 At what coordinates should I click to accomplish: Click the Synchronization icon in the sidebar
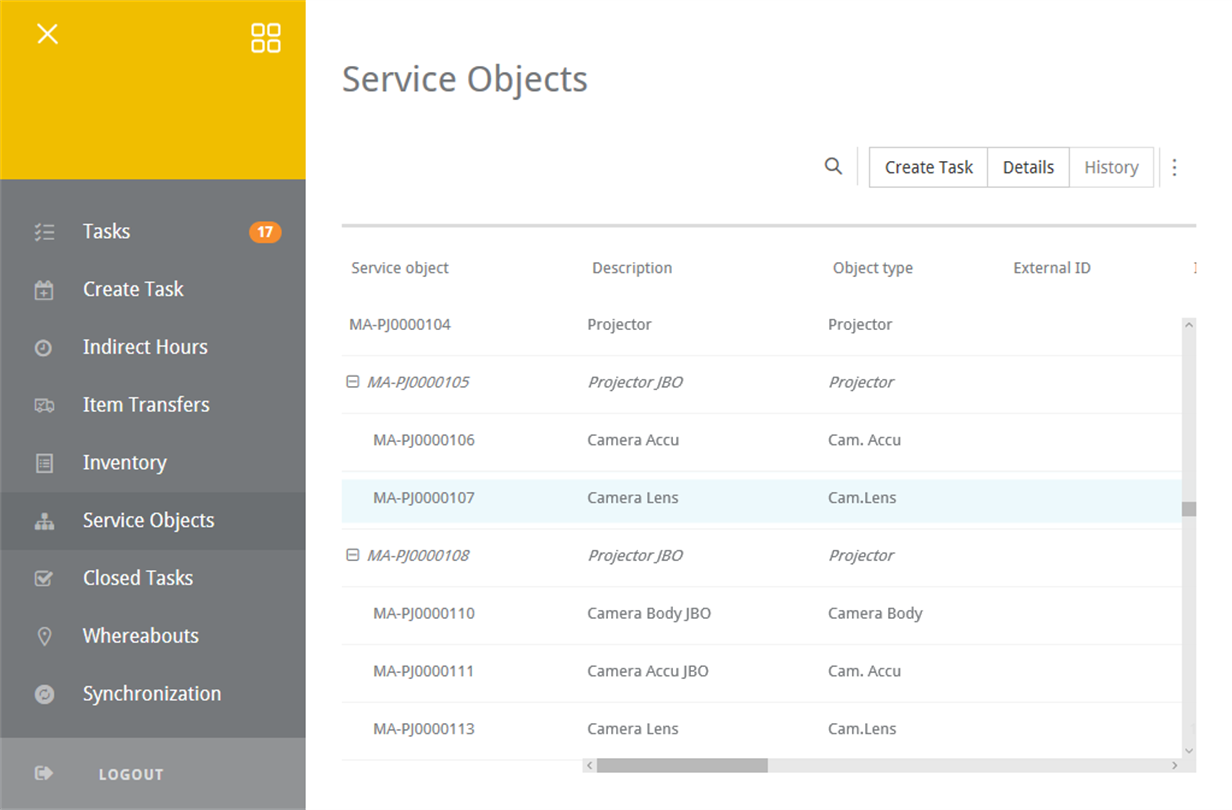pyautogui.click(x=44, y=694)
